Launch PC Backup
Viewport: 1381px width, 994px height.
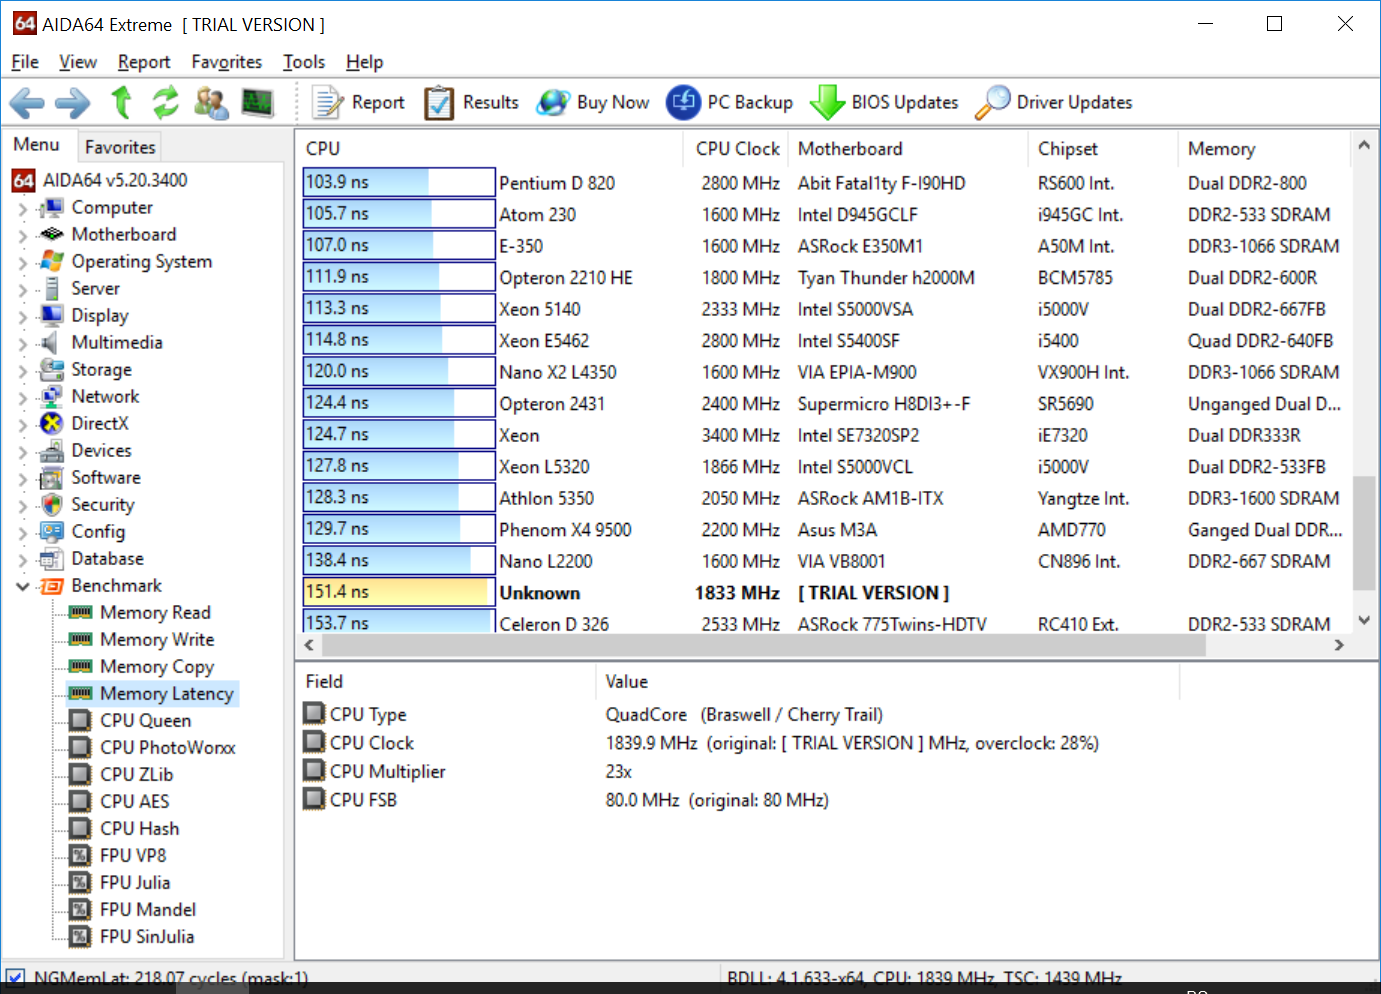click(686, 102)
